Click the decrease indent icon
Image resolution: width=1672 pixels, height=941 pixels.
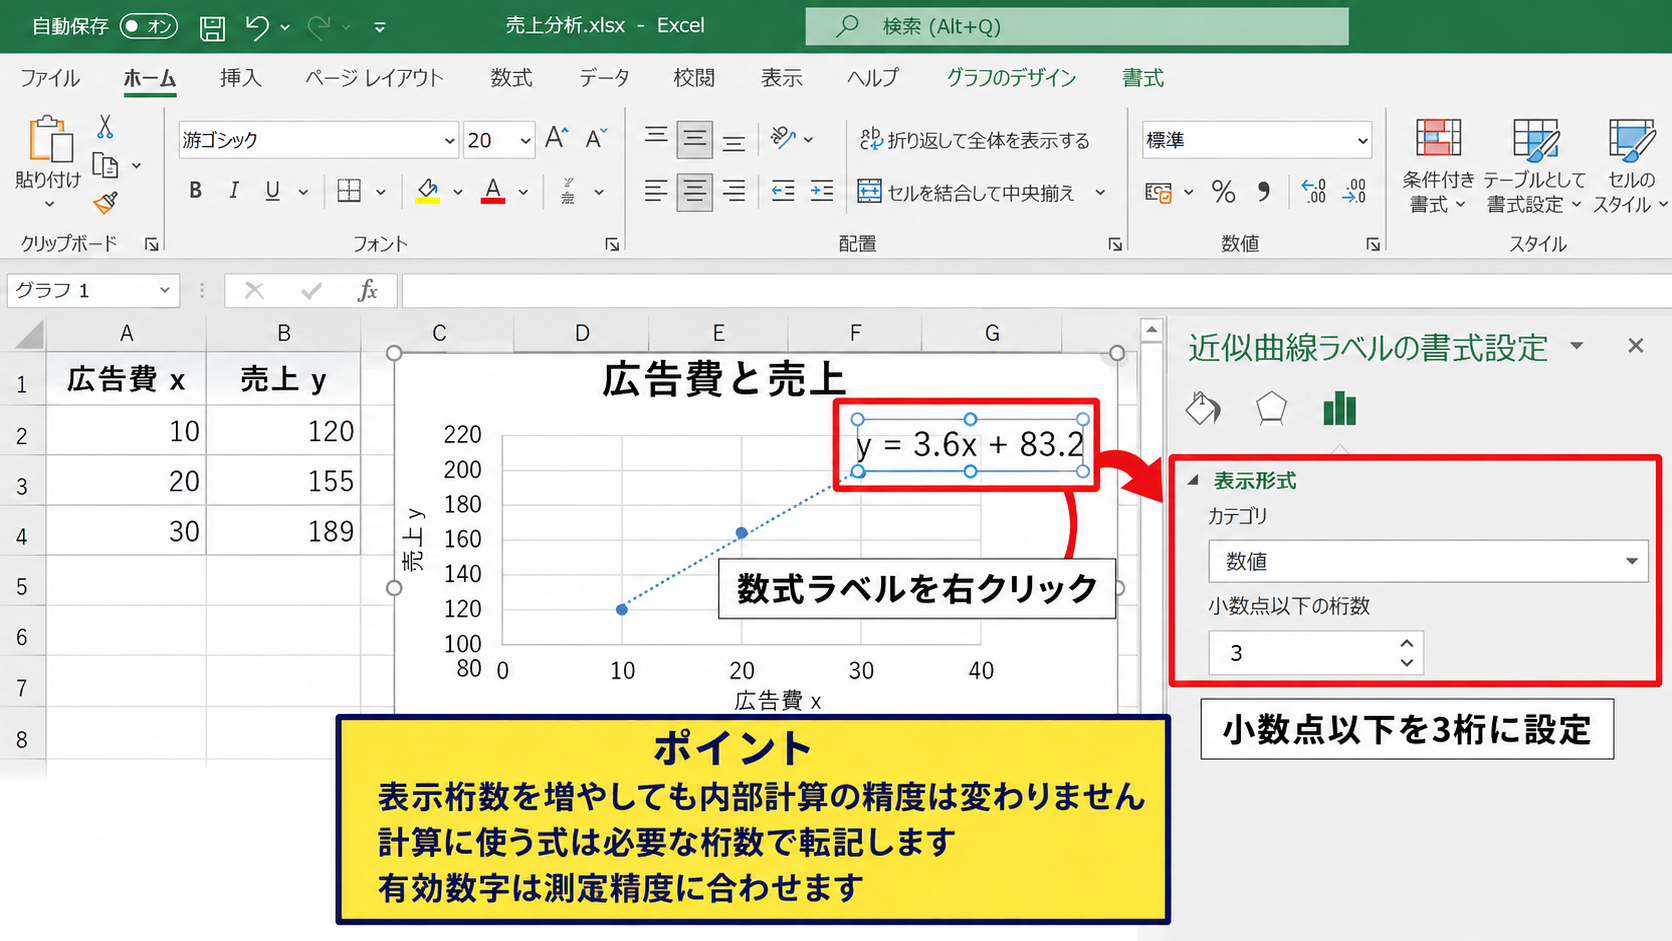point(783,191)
